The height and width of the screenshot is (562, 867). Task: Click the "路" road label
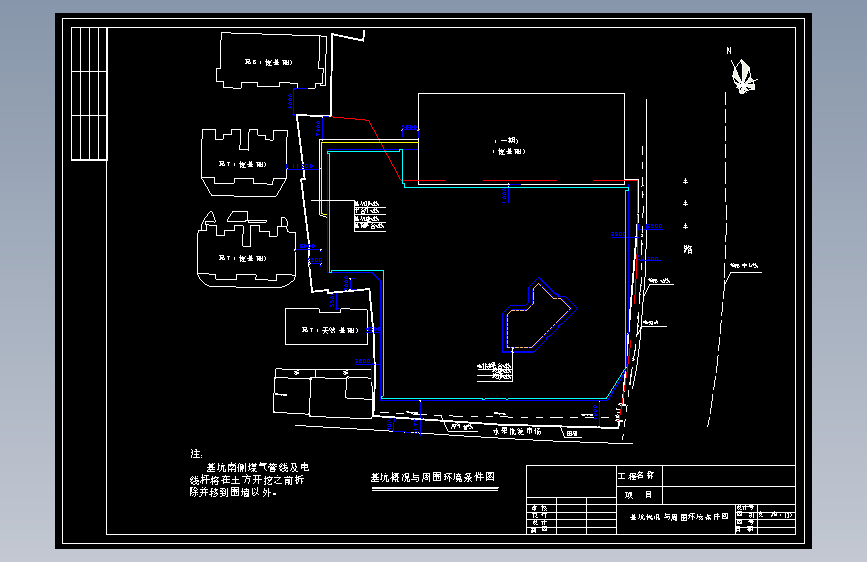click(x=688, y=249)
